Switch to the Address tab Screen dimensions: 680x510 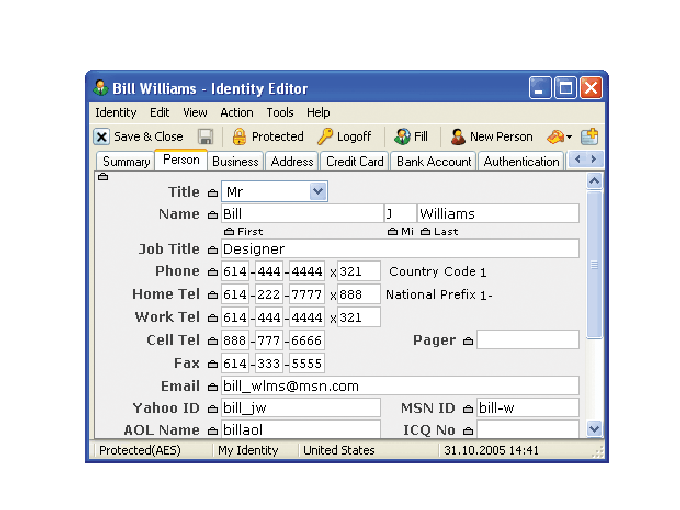292,162
